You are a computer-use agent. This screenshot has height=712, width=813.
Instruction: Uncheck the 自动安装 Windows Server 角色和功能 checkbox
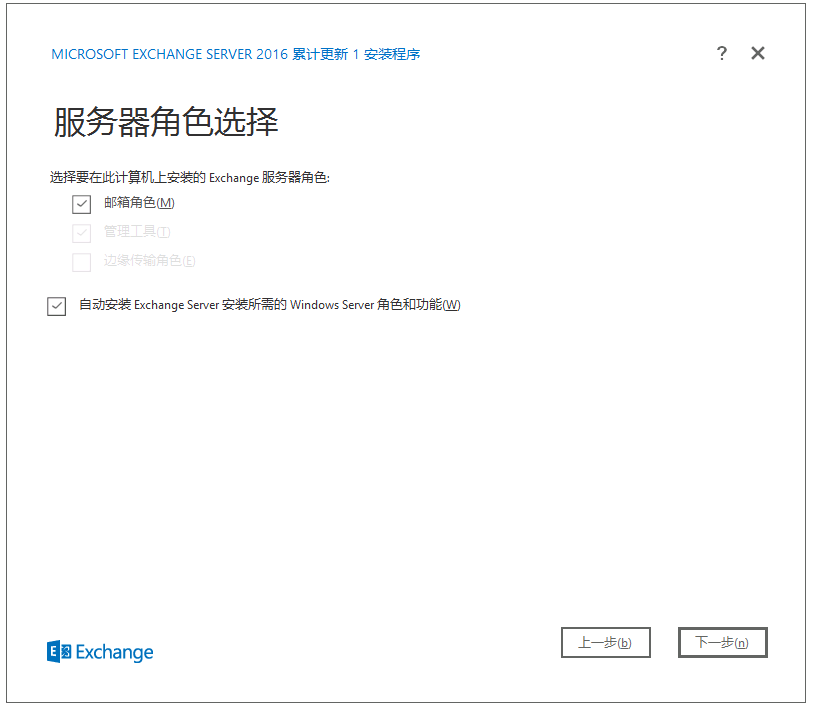pos(56,306)
